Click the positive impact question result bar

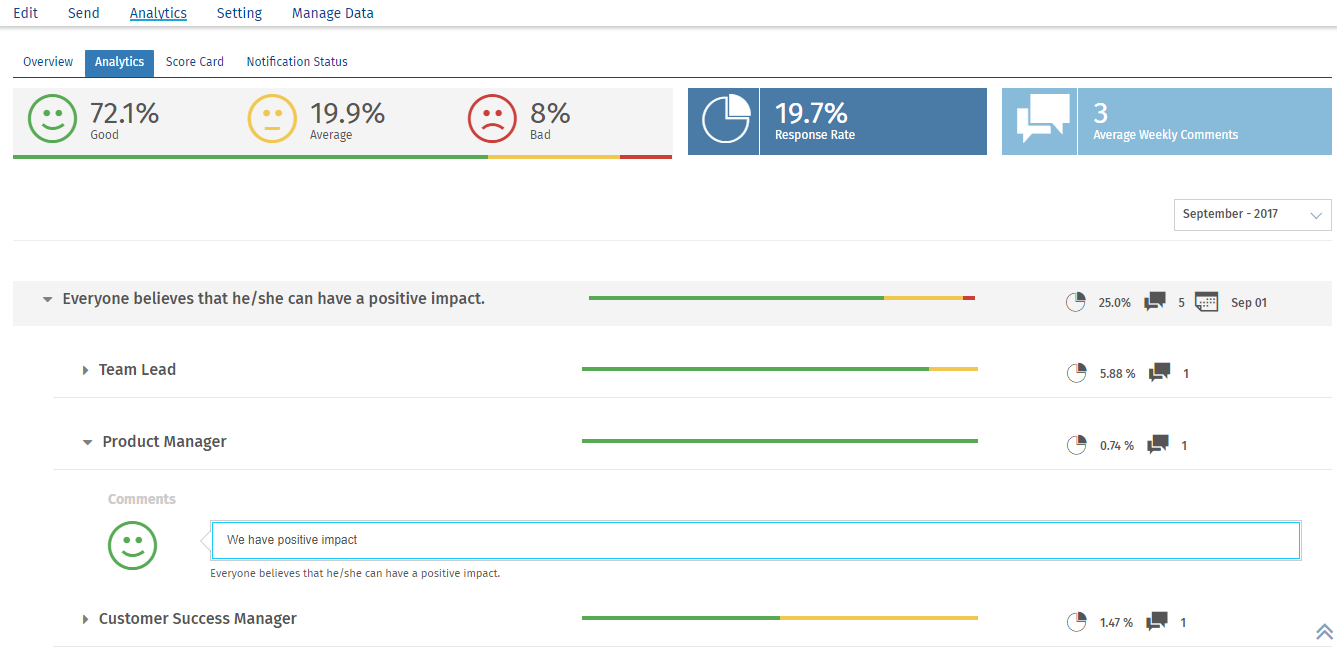click(782, 298)
